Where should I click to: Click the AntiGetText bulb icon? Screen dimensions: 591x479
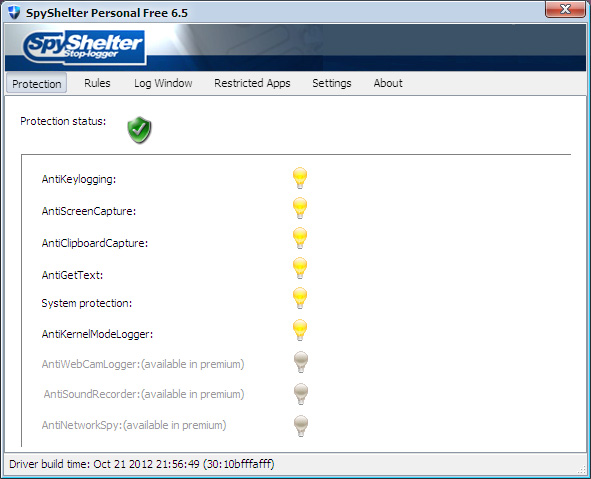tap(300, 268)
